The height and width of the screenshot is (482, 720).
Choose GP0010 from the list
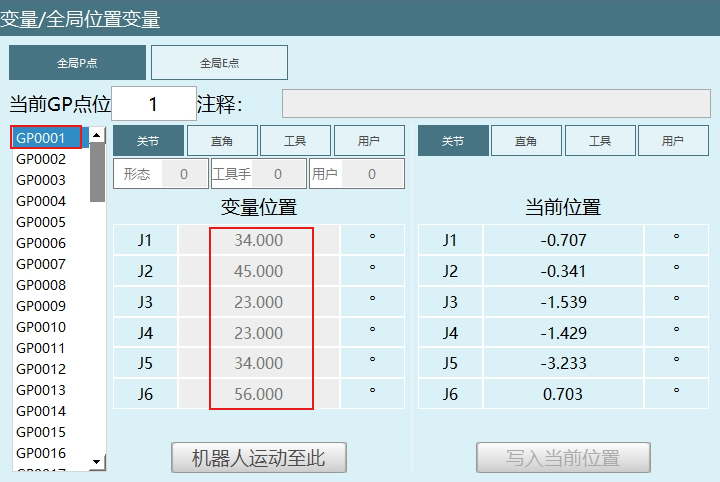(x=41, y=327)
